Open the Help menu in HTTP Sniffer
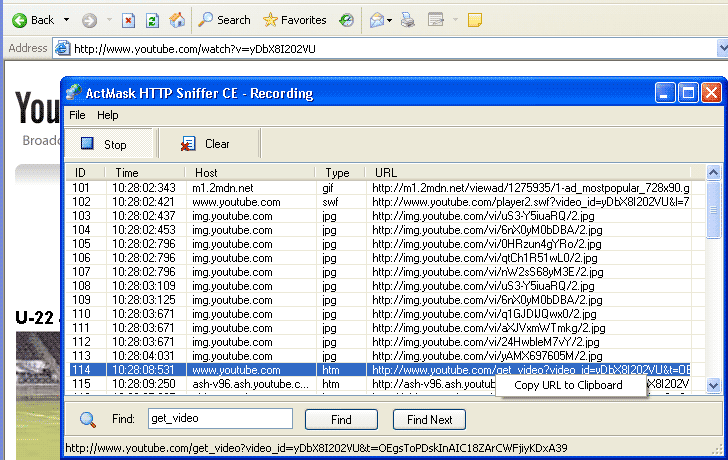This screenshot has height=460, width=728. 108,115
